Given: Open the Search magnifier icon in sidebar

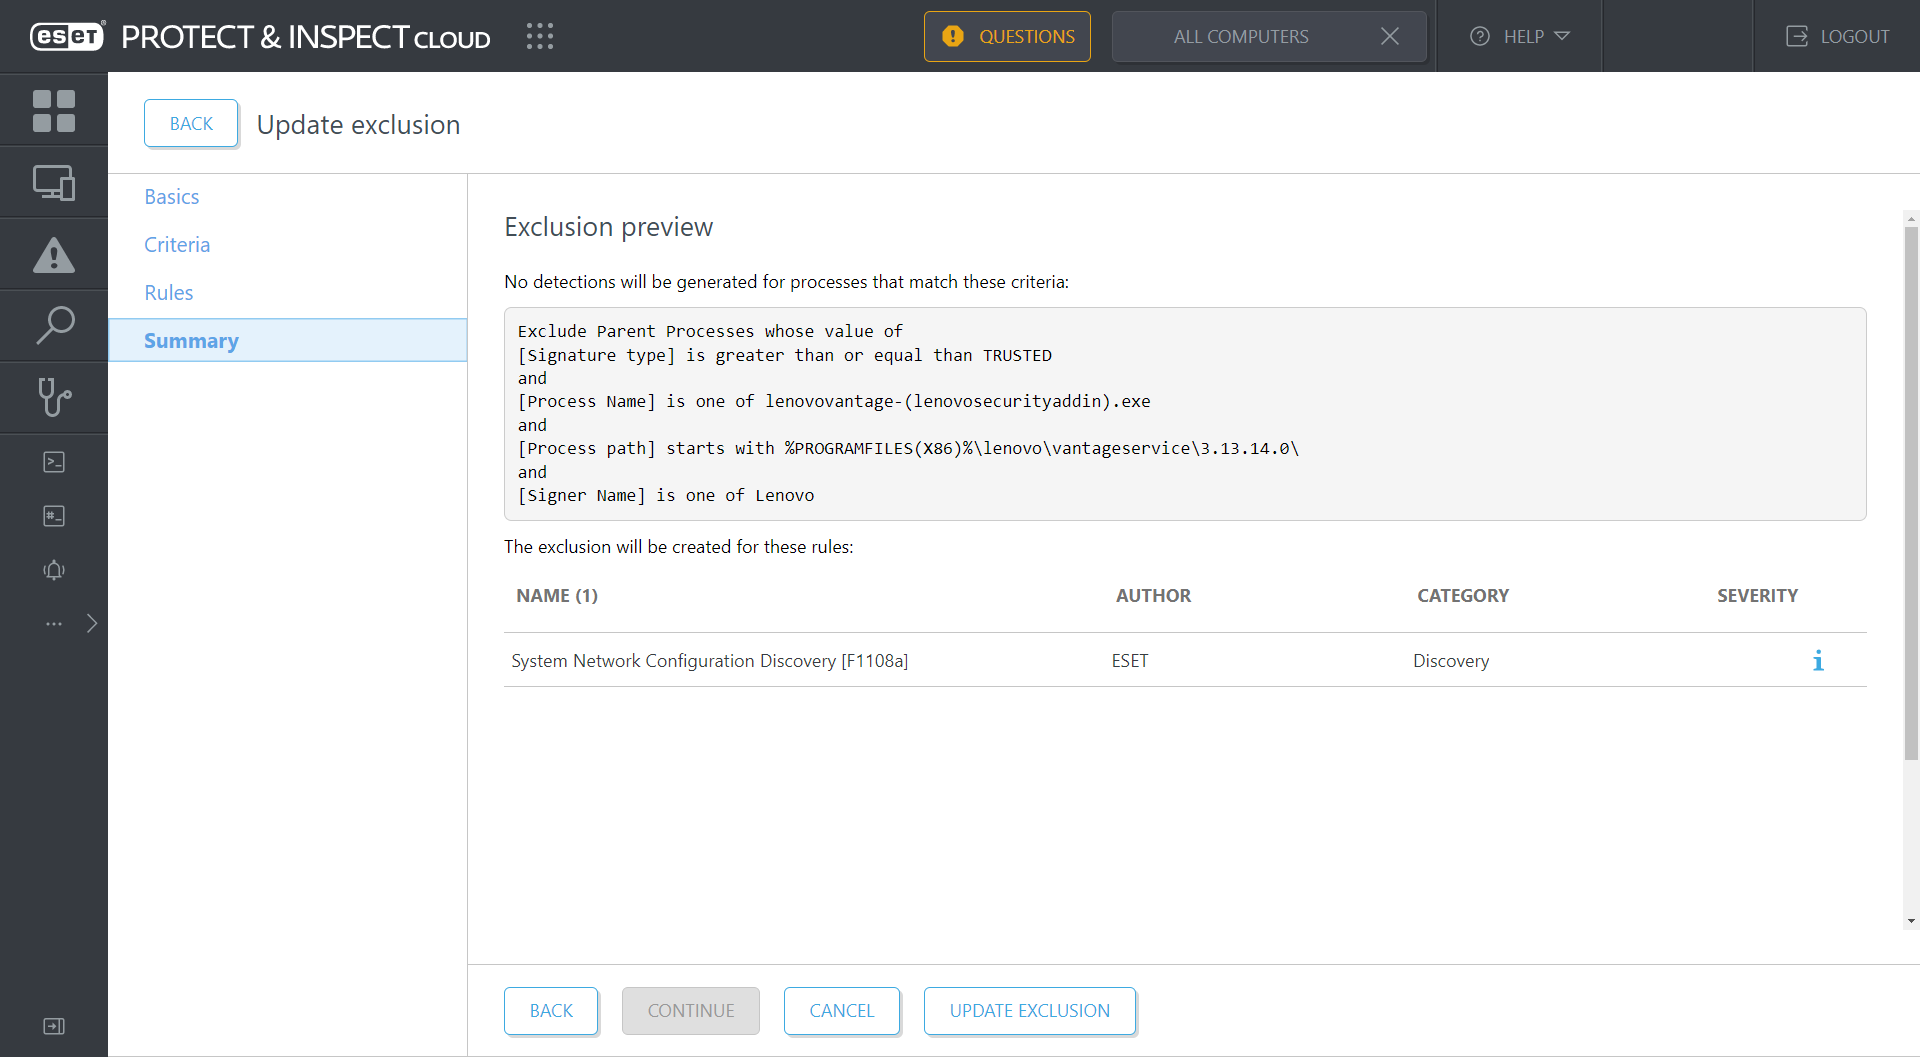Looking at the screenshot, I should click(x=54, y=326).
